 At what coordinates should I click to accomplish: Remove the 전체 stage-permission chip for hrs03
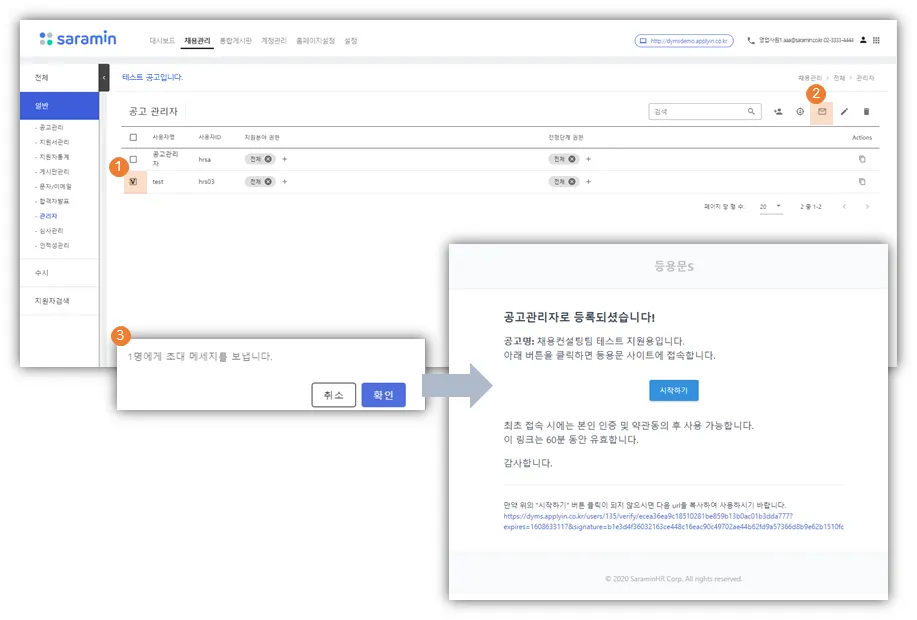pyautogui.click(x=572, y=181)
